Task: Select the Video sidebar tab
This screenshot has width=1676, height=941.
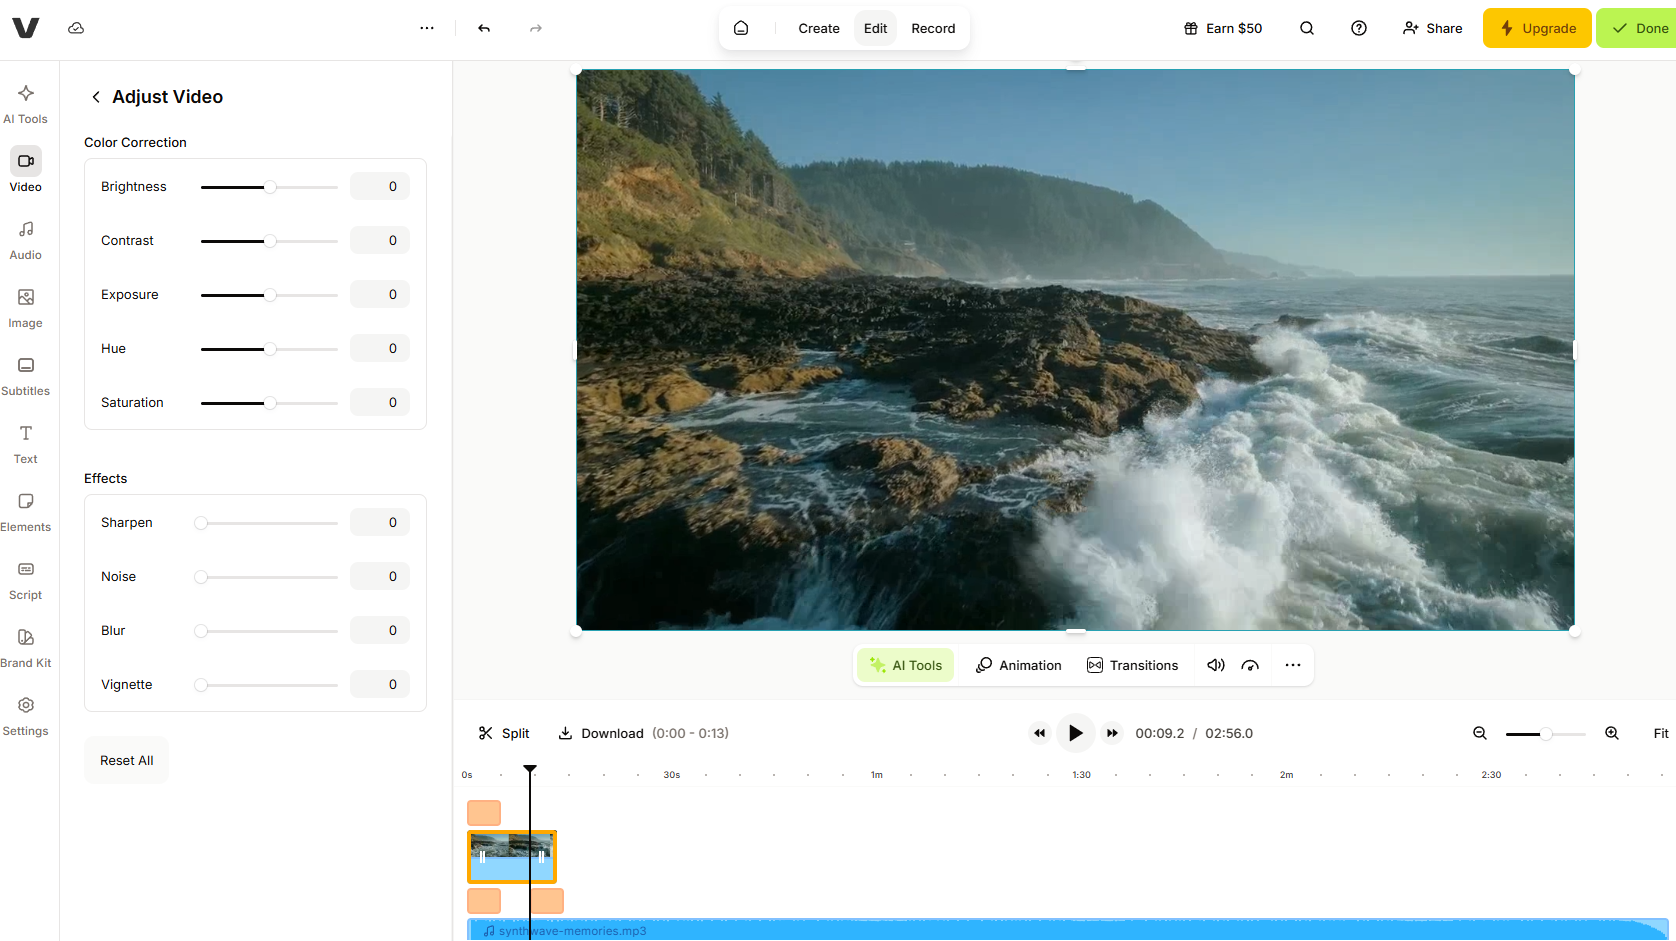Action: point(26,171)
